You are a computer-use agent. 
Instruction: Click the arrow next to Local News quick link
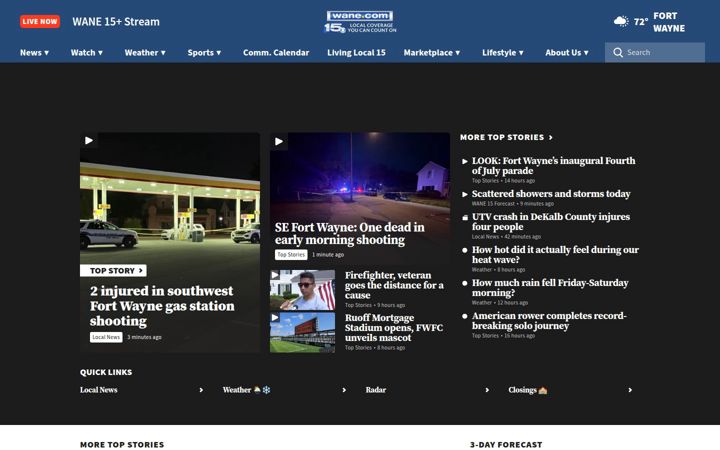coord(201,390)
